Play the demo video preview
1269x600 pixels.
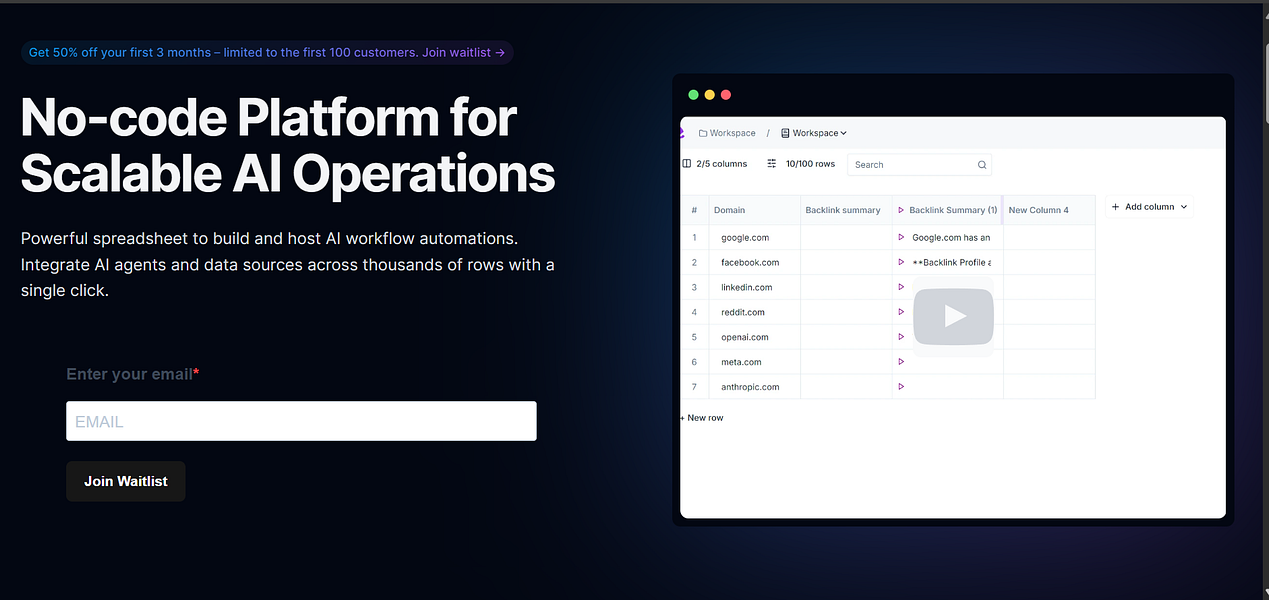[x=953, y=317]
